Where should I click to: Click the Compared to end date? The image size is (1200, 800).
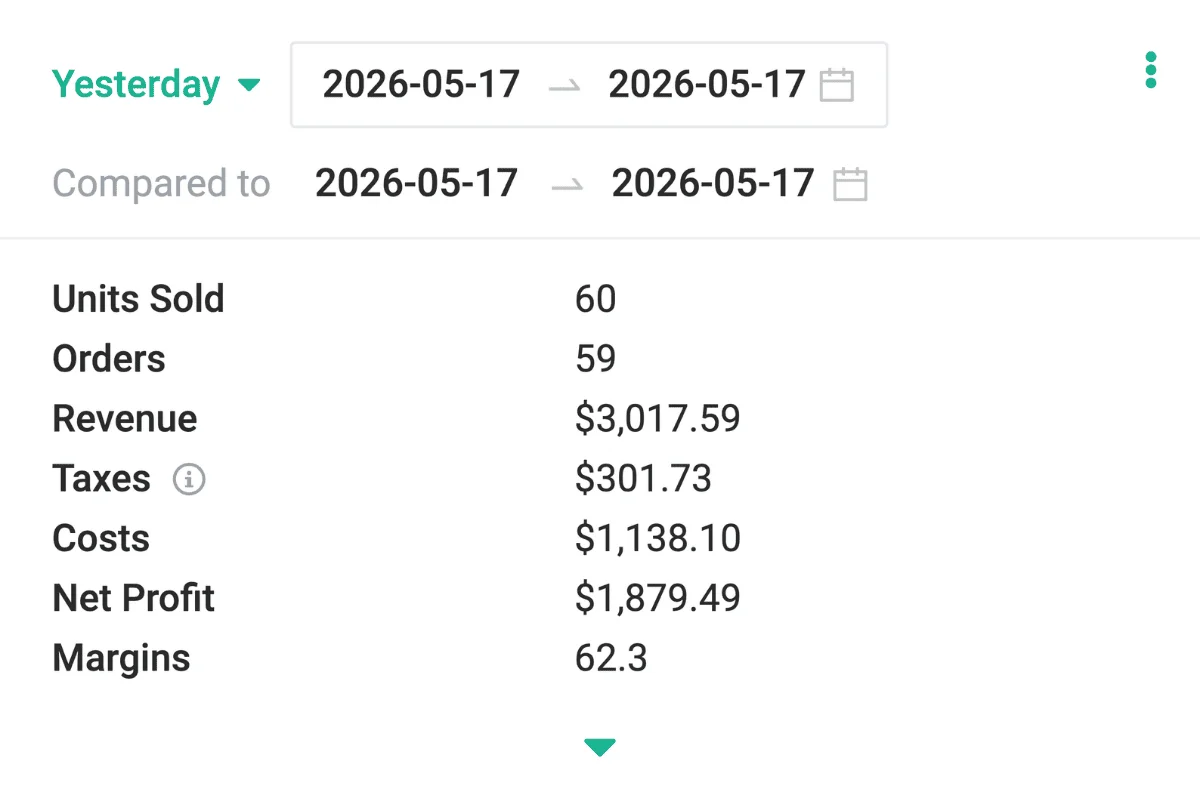713,184
